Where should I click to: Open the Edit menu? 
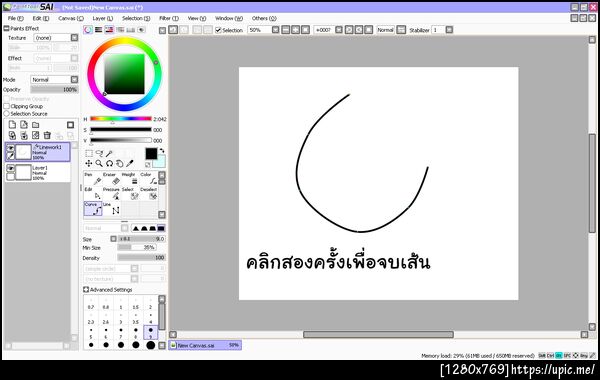41,18
